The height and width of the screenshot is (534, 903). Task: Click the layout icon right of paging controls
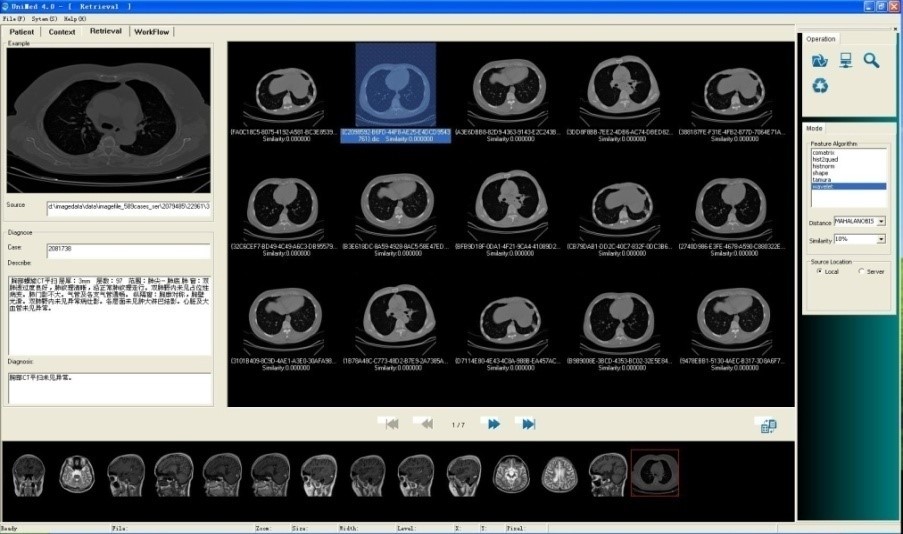pyautogui.click(x=768, y=426)
